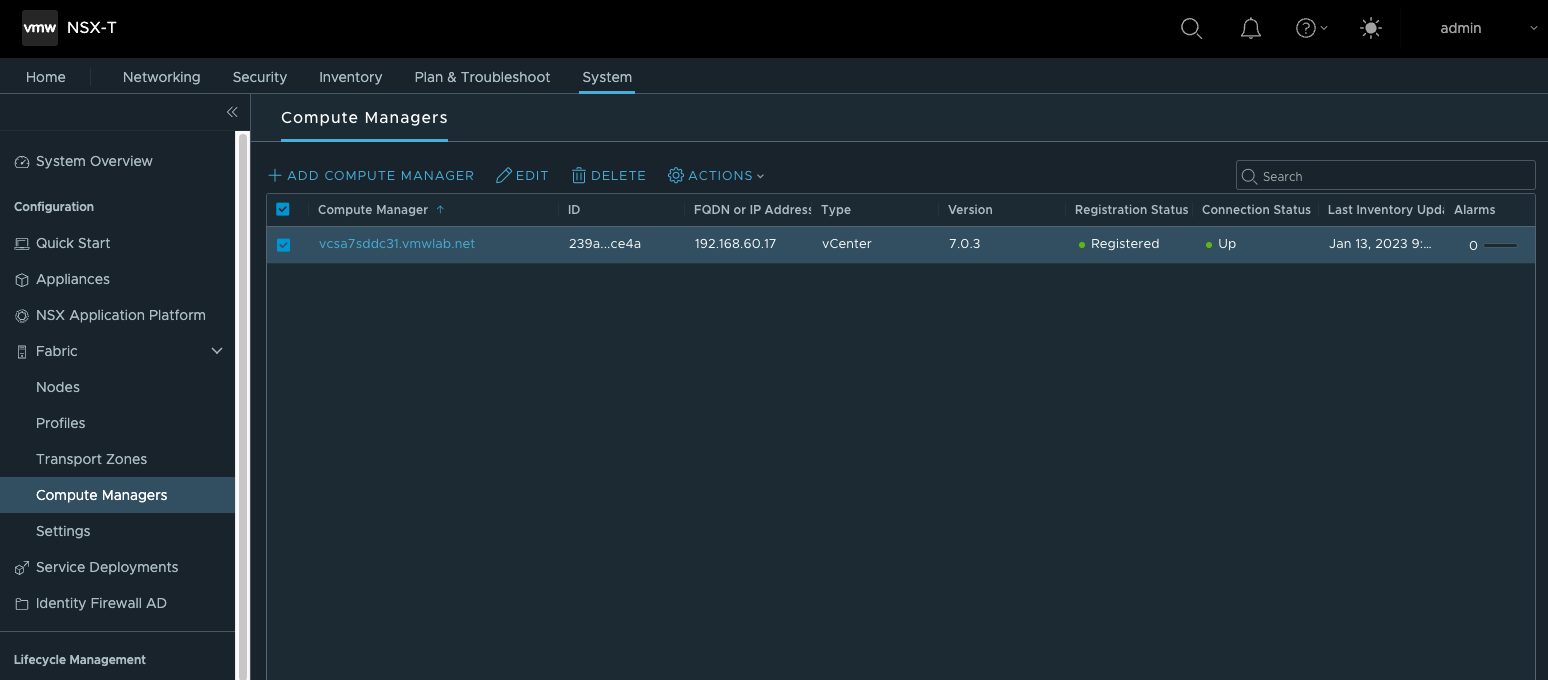This screenshot has width=1548, height=680.
Task: Click the Appliances cube icon
Action: (22, 280)
